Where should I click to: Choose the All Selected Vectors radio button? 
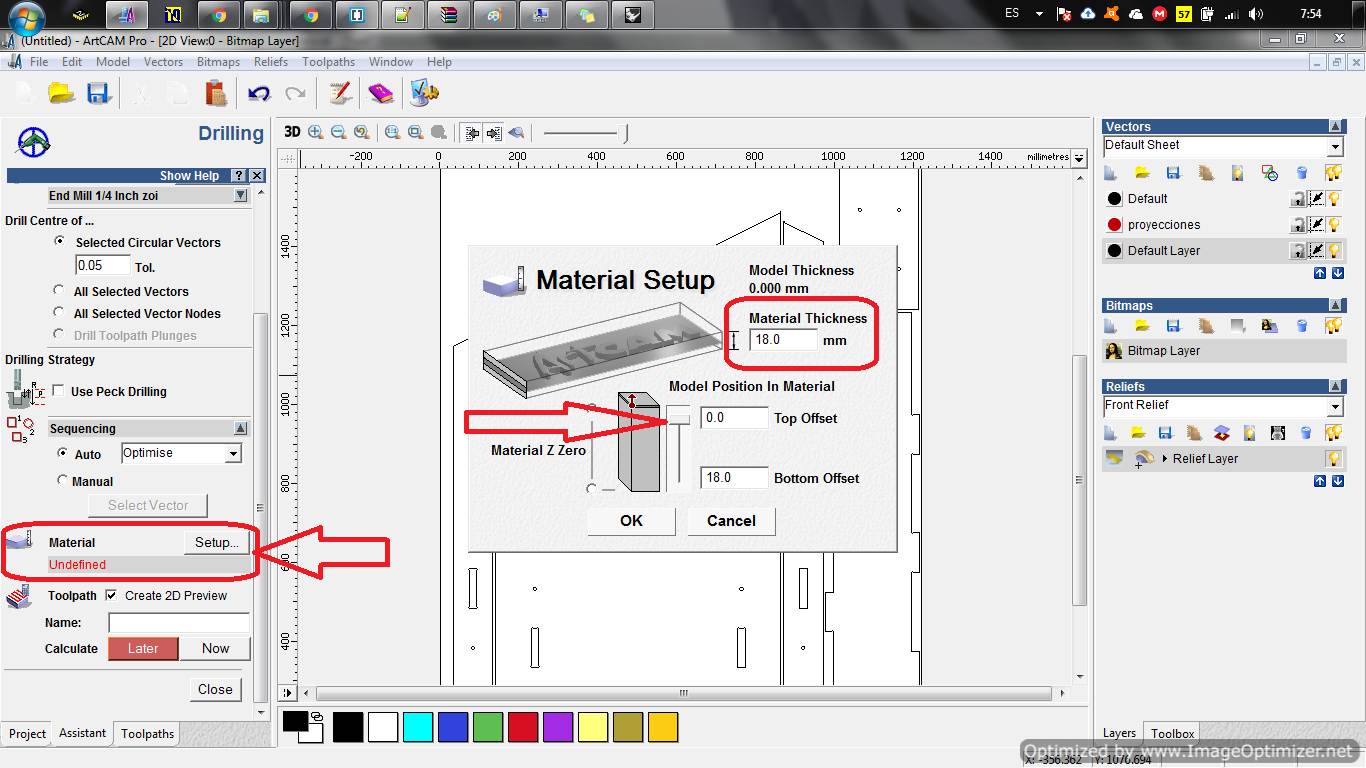(59, 291)
